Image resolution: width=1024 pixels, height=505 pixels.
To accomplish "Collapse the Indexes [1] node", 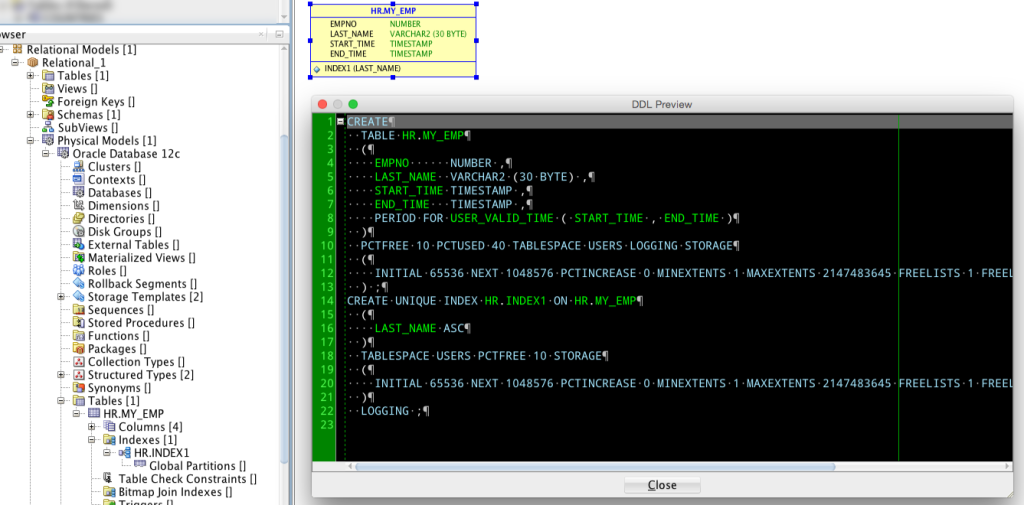I will [91, 440].
